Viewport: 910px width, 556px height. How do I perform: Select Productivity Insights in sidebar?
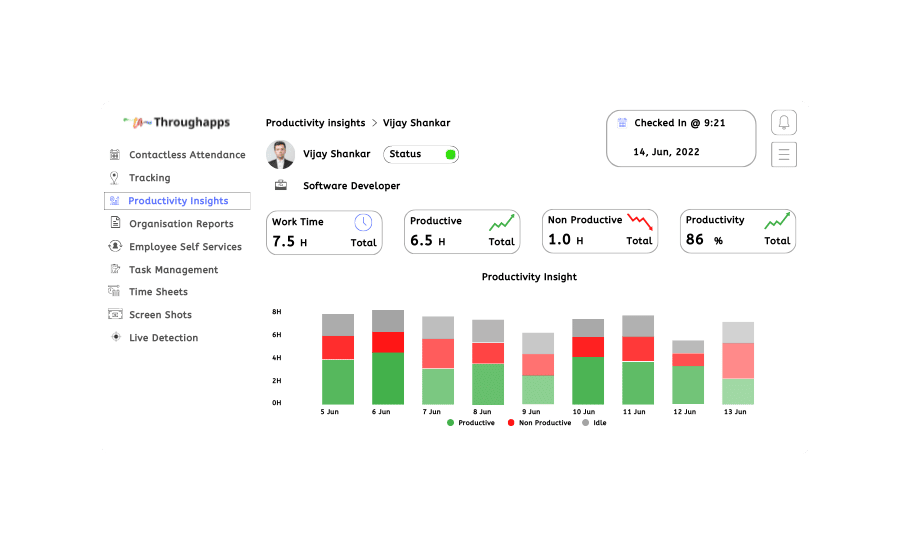(177, 201)
